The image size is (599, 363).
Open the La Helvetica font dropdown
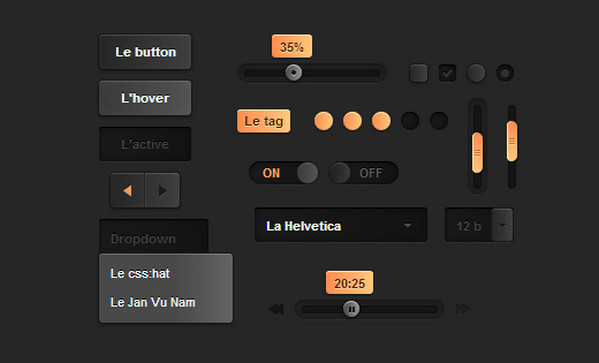(341, 225)
